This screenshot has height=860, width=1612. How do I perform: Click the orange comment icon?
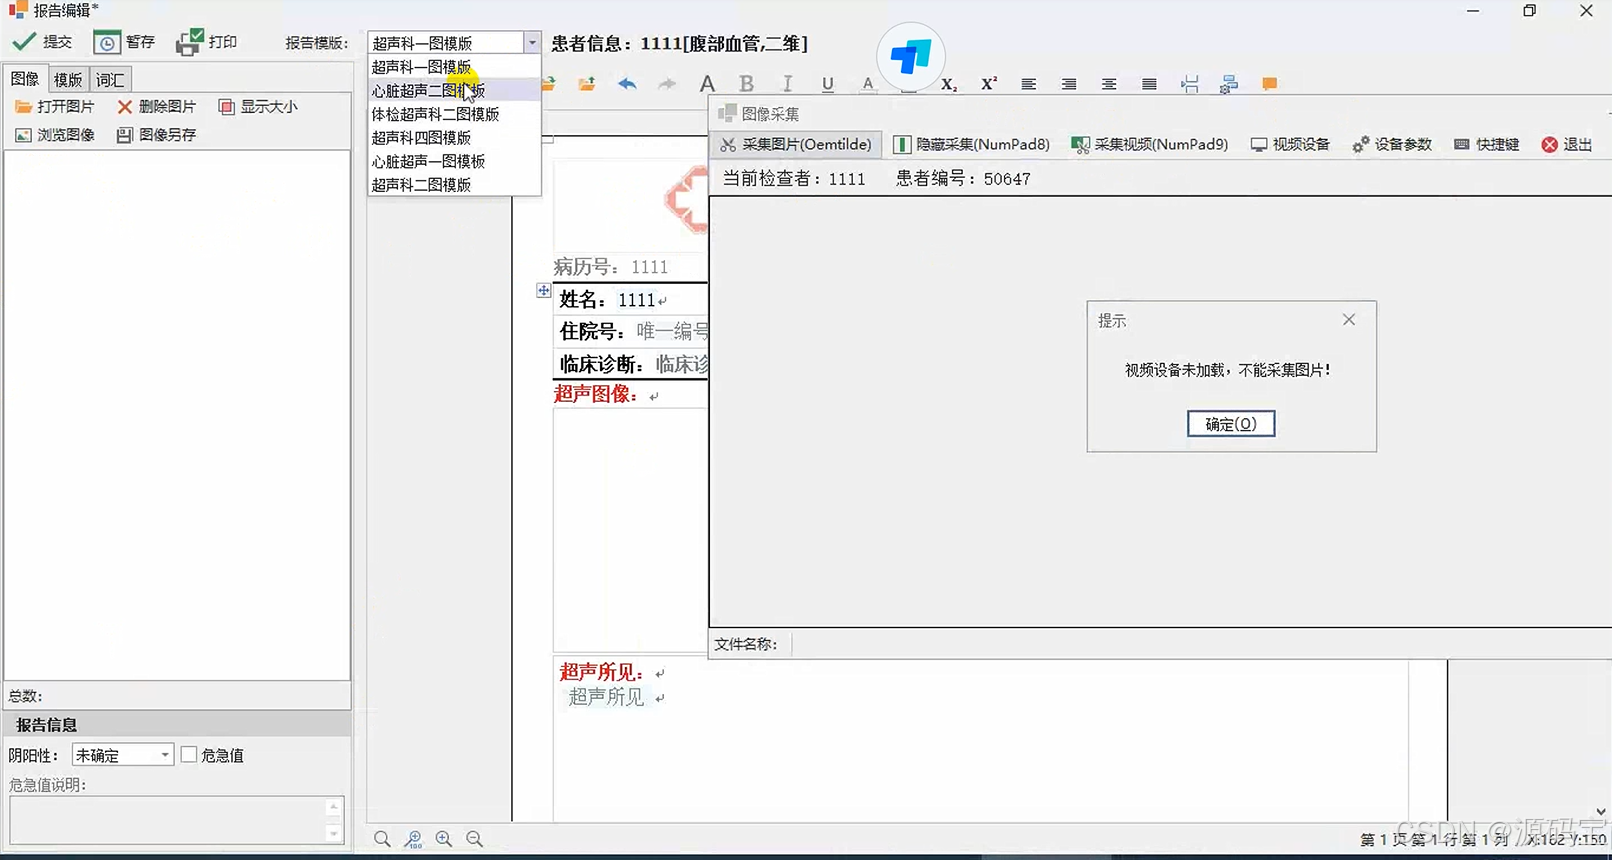pyautogui.click(x=1269, y=84)
